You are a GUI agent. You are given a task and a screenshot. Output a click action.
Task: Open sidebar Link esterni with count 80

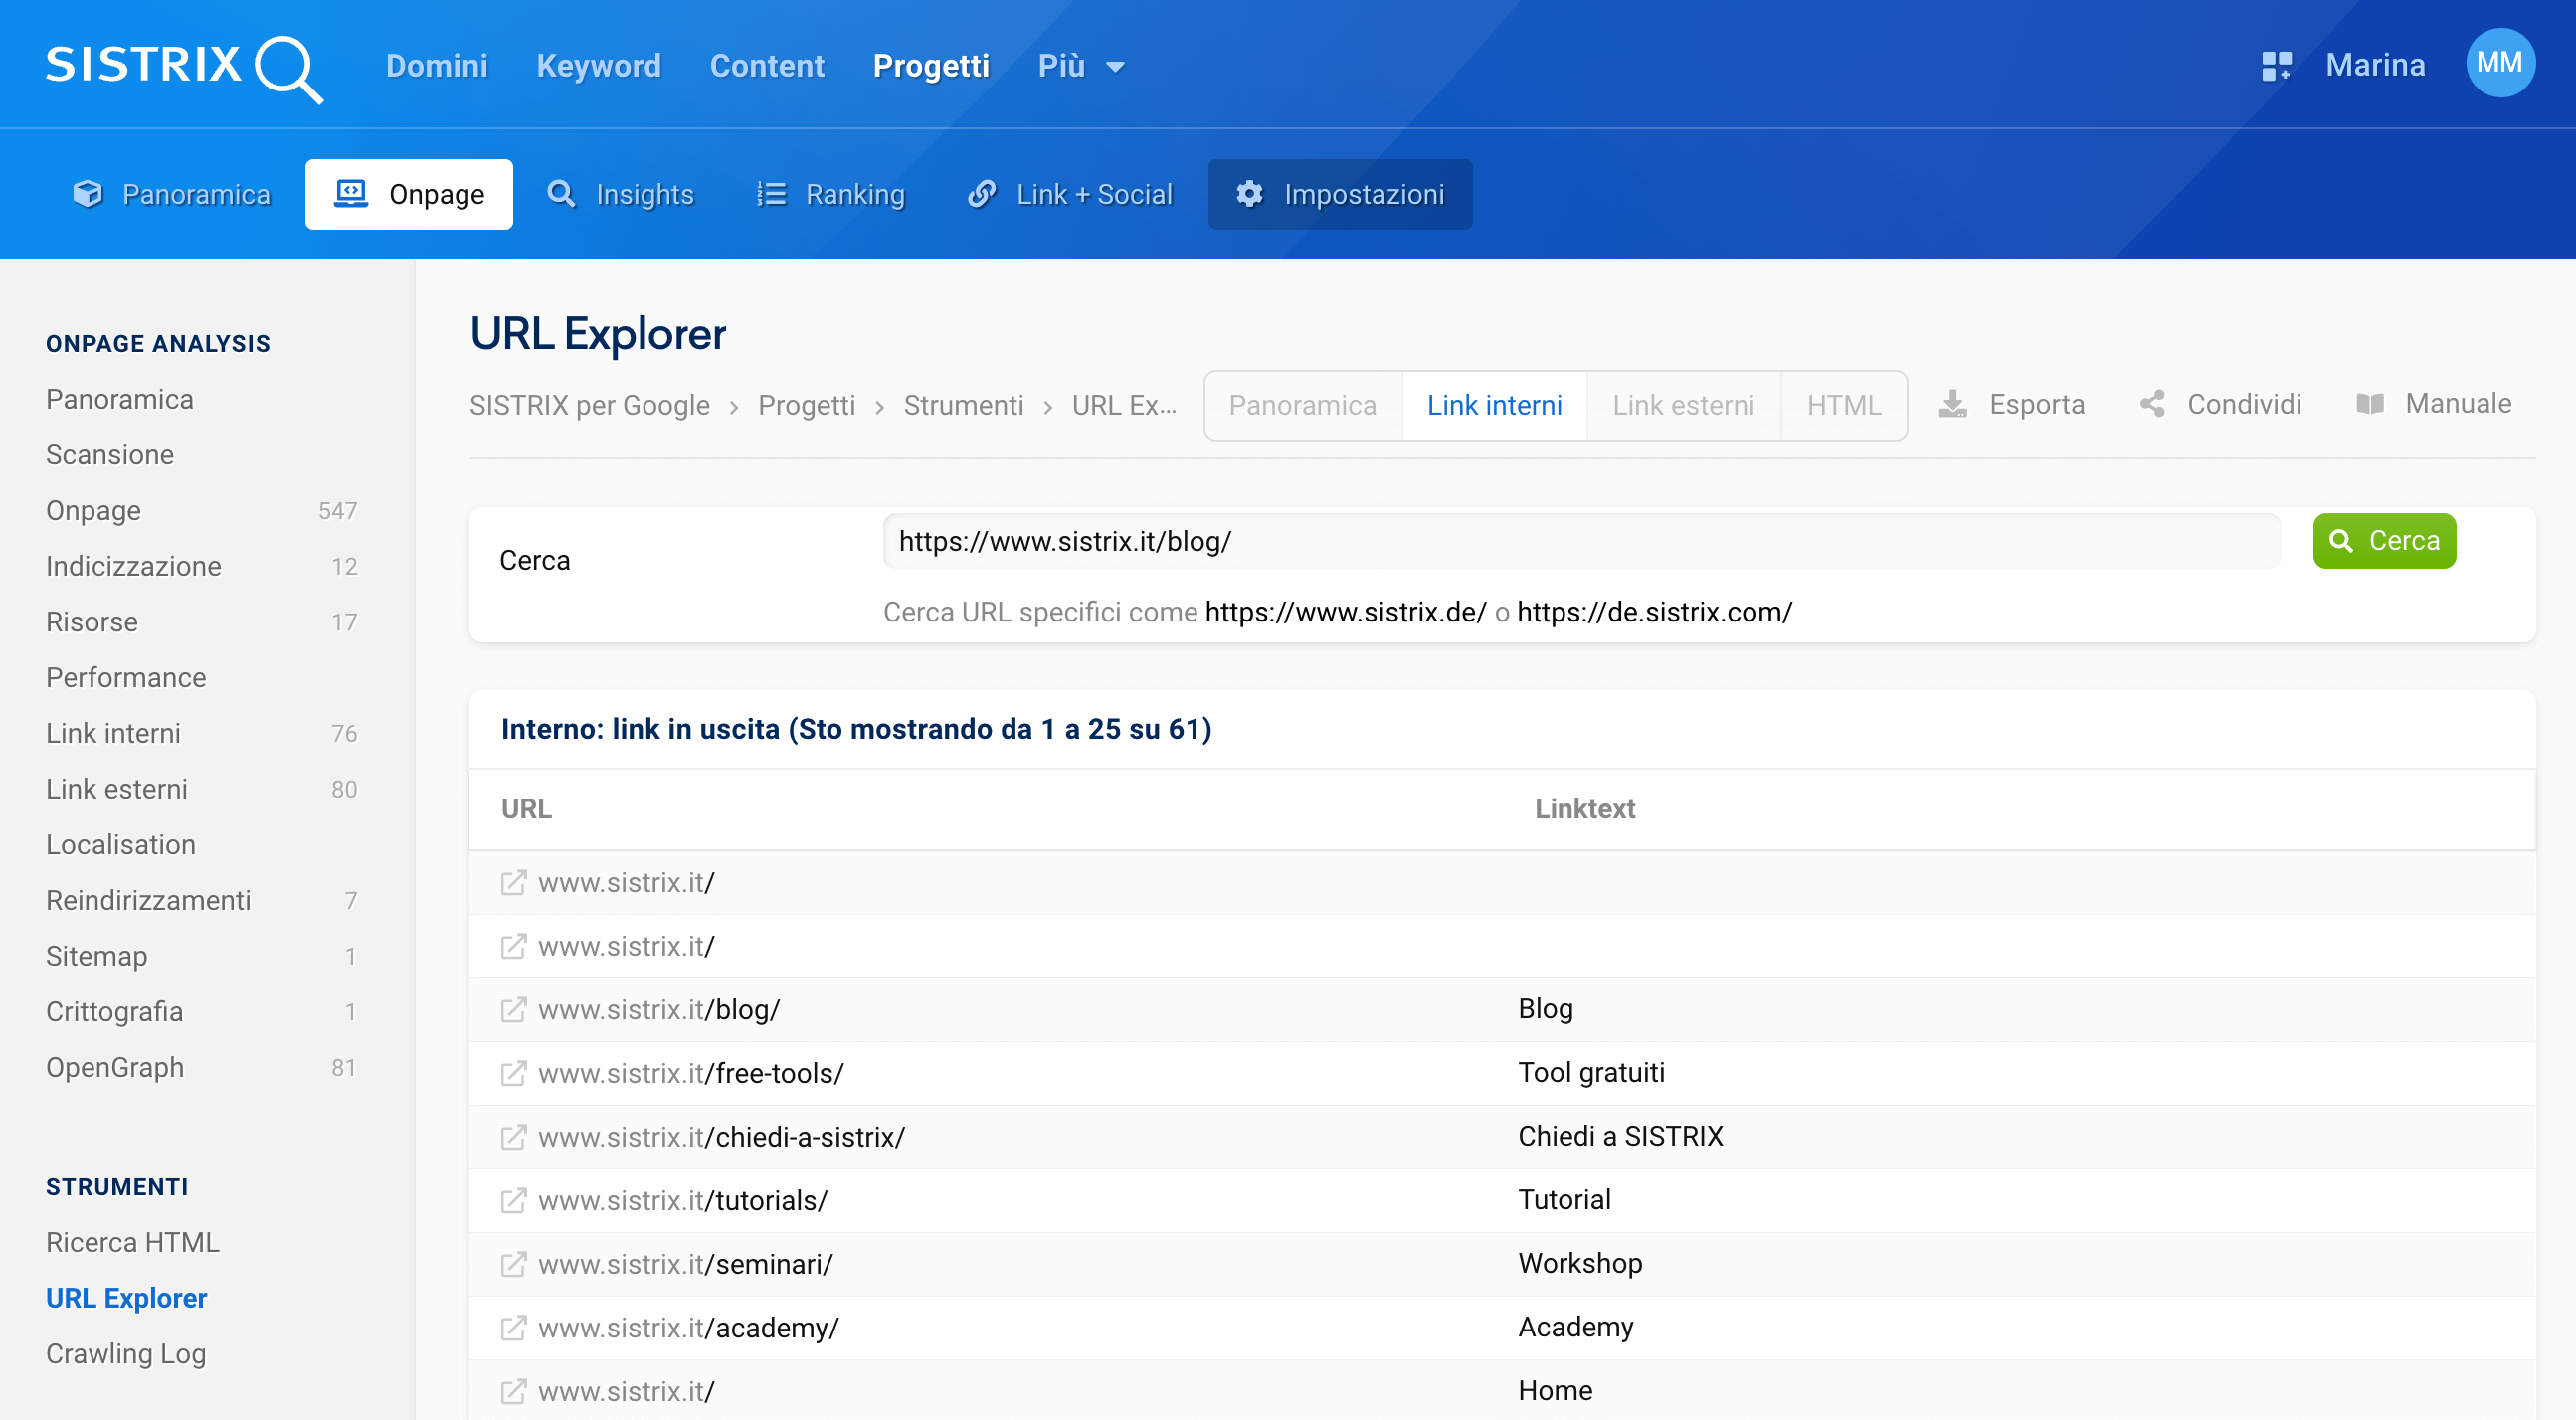[201, 789]
